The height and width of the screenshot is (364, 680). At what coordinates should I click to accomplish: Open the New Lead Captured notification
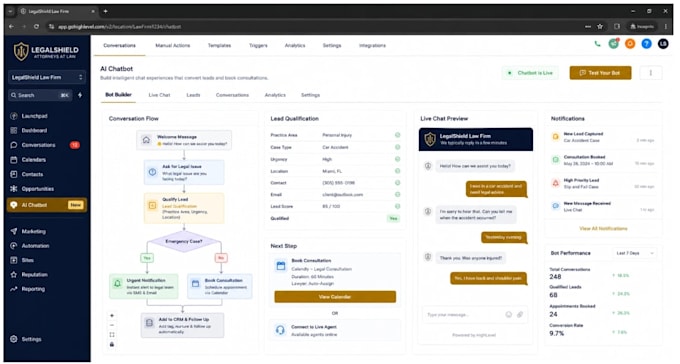tap(603, 137)
